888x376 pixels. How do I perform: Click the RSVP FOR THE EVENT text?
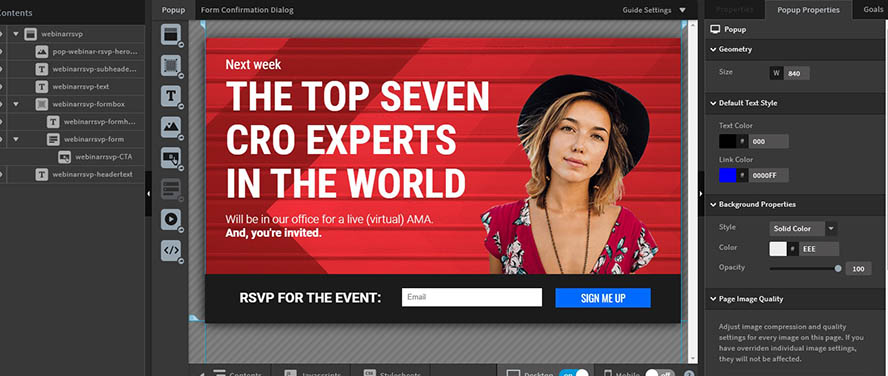point(310,298)
